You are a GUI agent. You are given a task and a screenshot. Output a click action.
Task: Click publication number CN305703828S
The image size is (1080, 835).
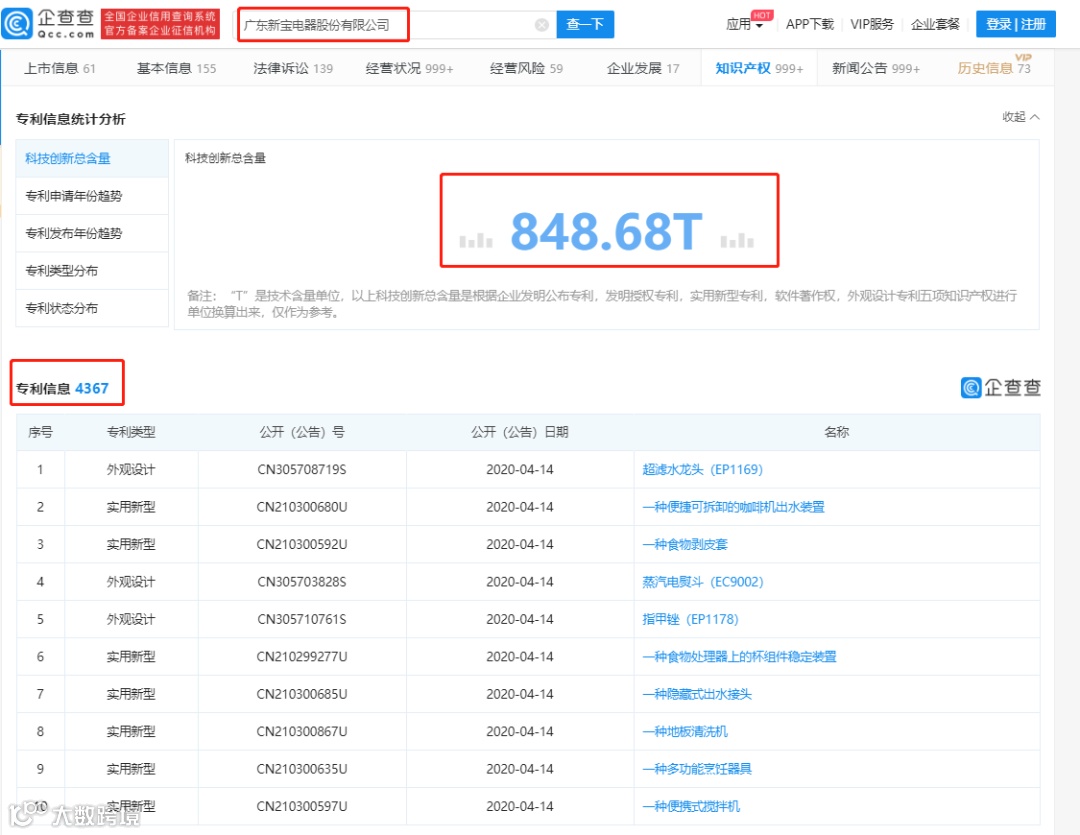pyautogui.click(x=302, y=581)
